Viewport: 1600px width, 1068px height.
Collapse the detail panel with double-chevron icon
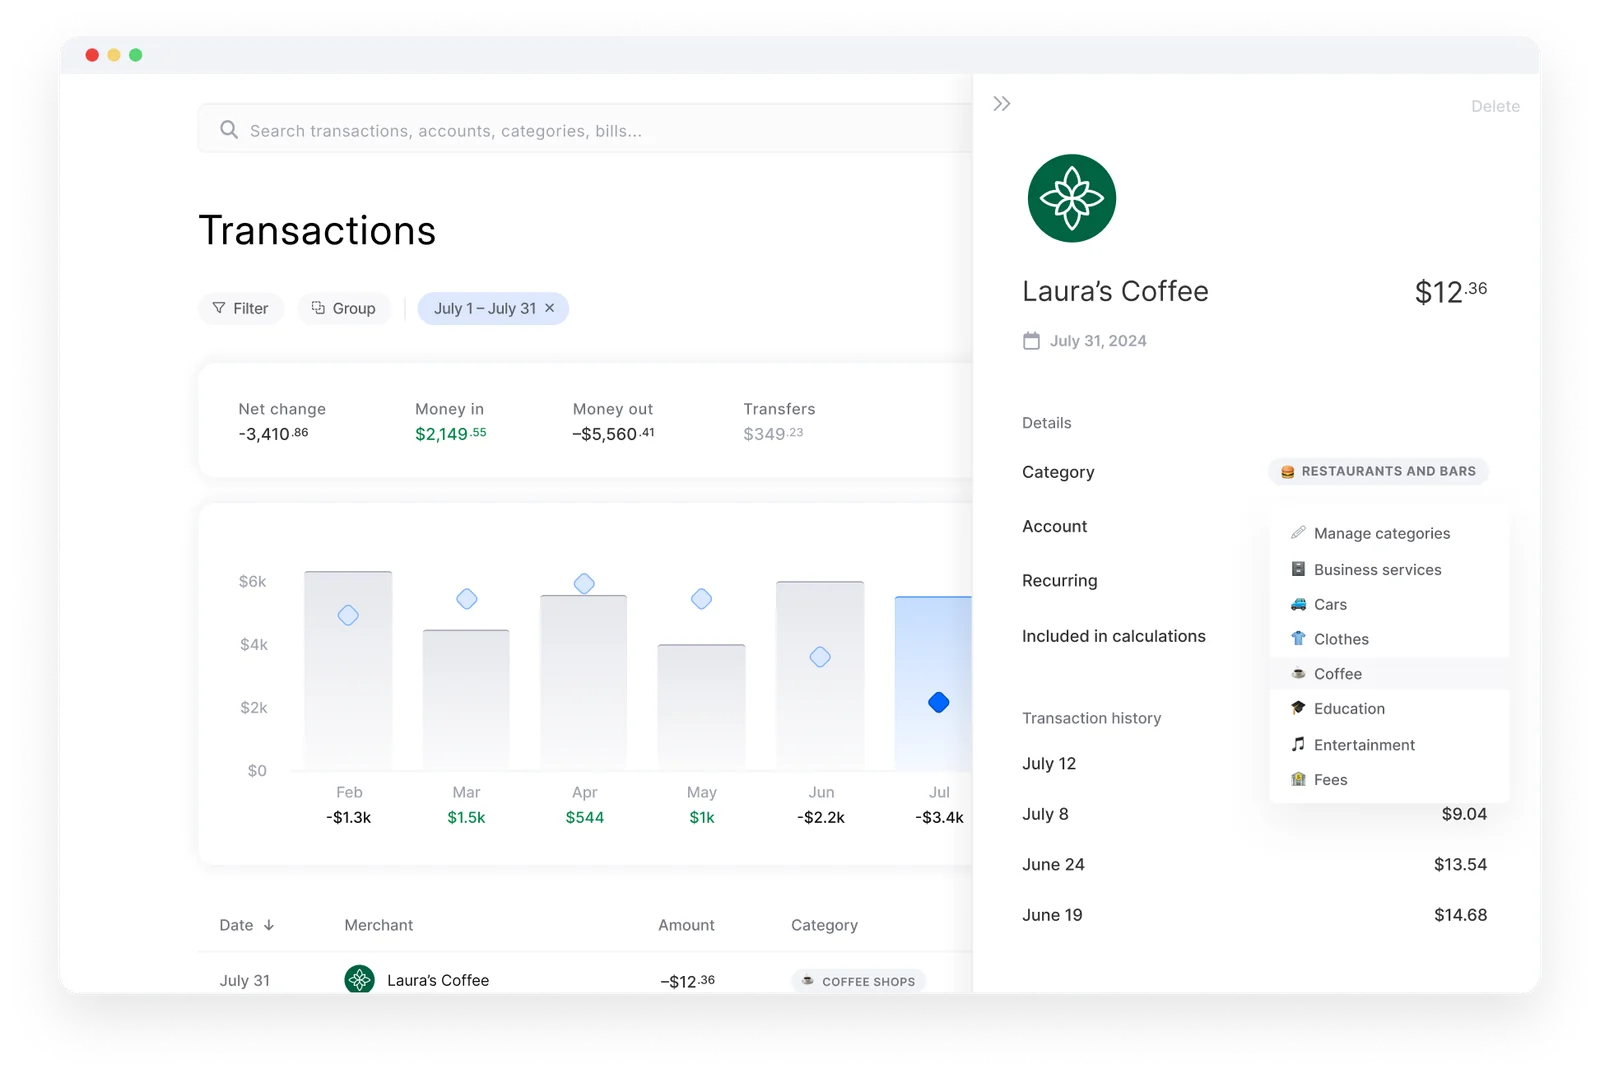point(1002,104)
